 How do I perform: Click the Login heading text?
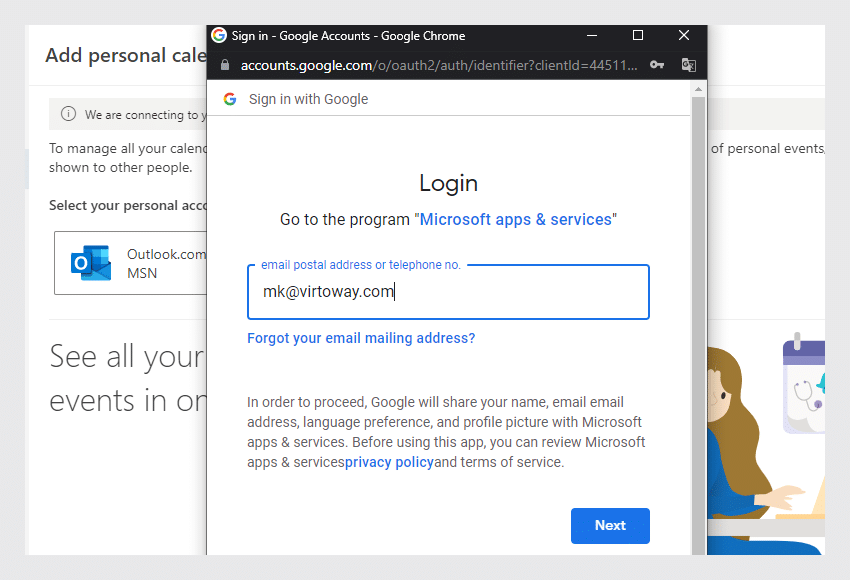448,183
